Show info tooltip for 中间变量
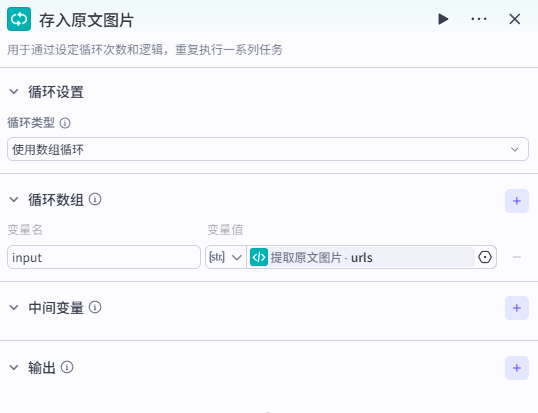This screenshot has width=538, height=413. coord(95,307)
